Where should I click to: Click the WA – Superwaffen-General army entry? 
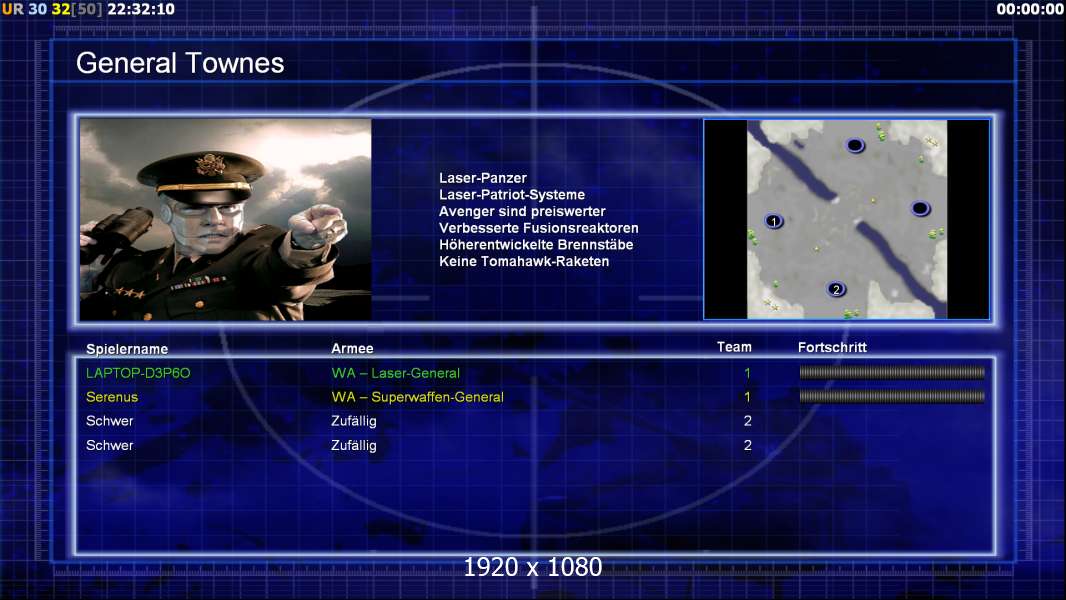(417, 397)
